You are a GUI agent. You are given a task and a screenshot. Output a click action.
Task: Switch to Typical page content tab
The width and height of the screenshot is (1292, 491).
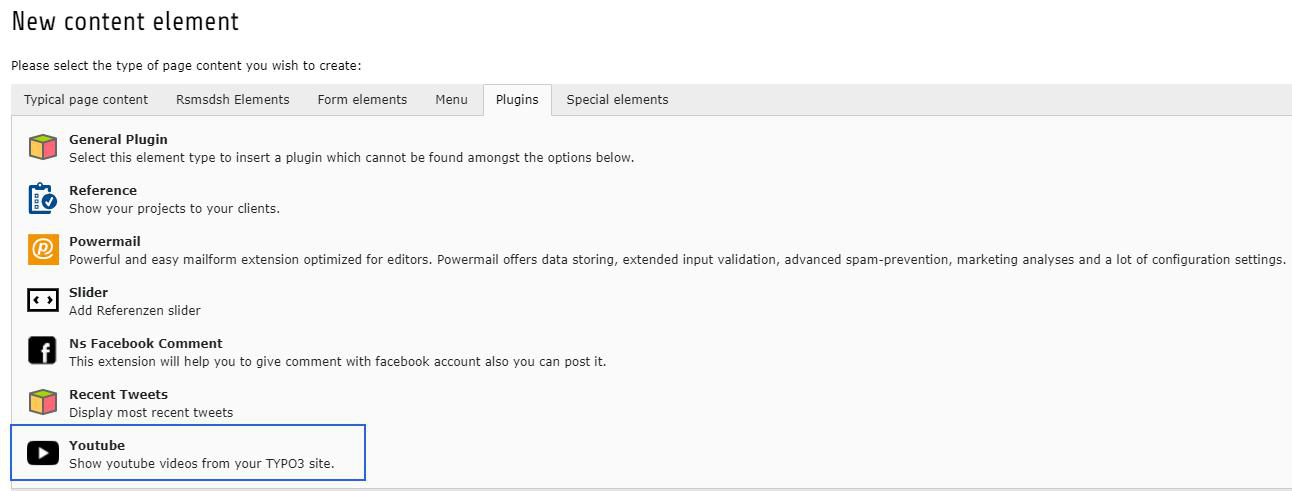[86, 99]
